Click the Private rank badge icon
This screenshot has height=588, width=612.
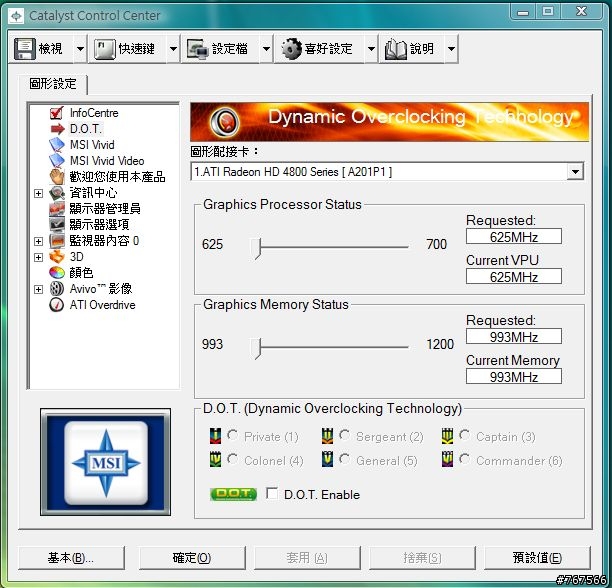tap(215, 436)
